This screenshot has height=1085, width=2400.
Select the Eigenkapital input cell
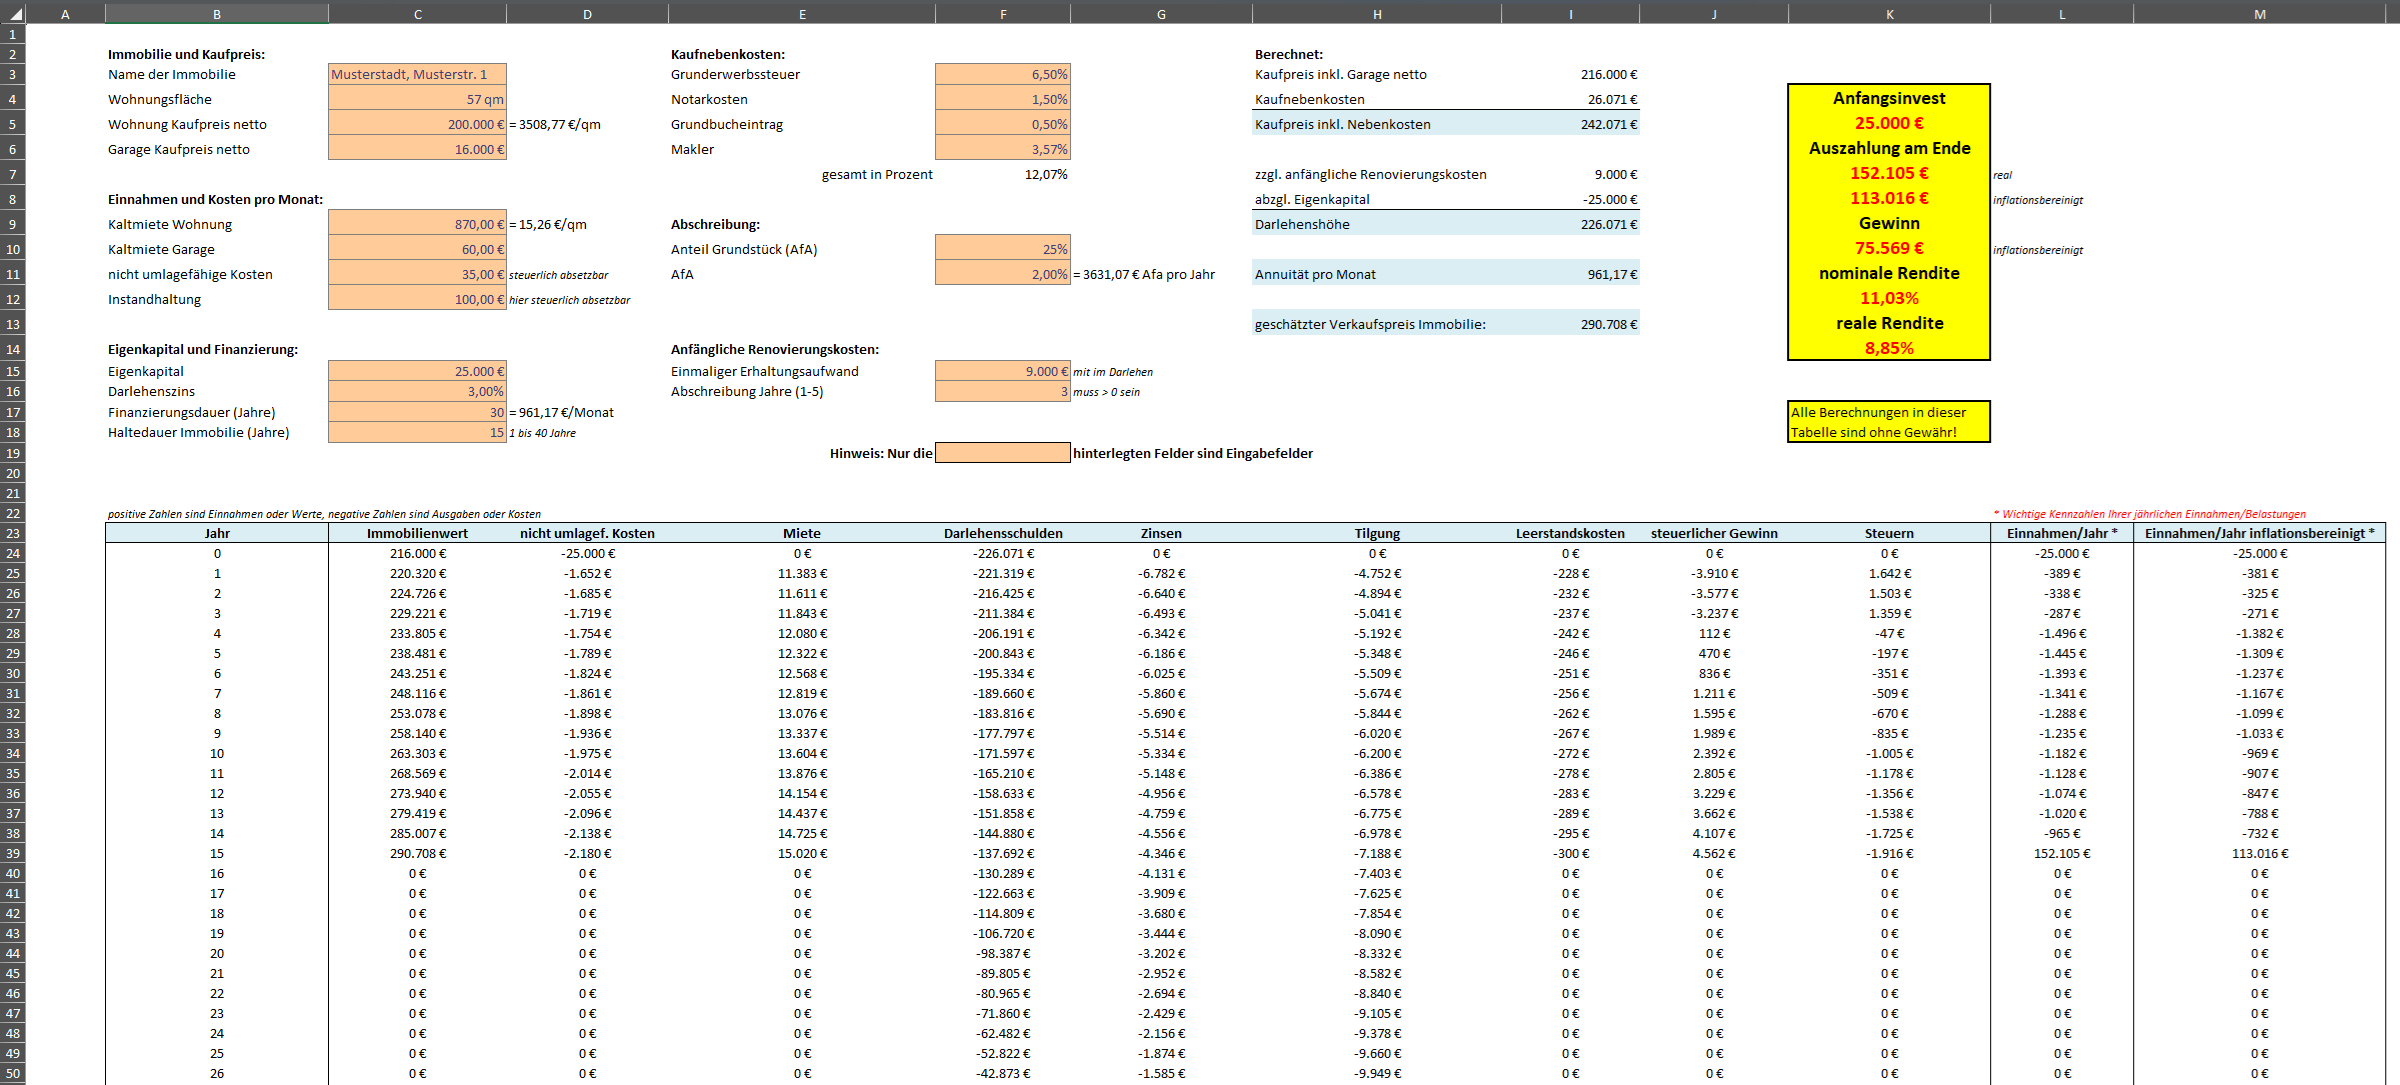416,370
